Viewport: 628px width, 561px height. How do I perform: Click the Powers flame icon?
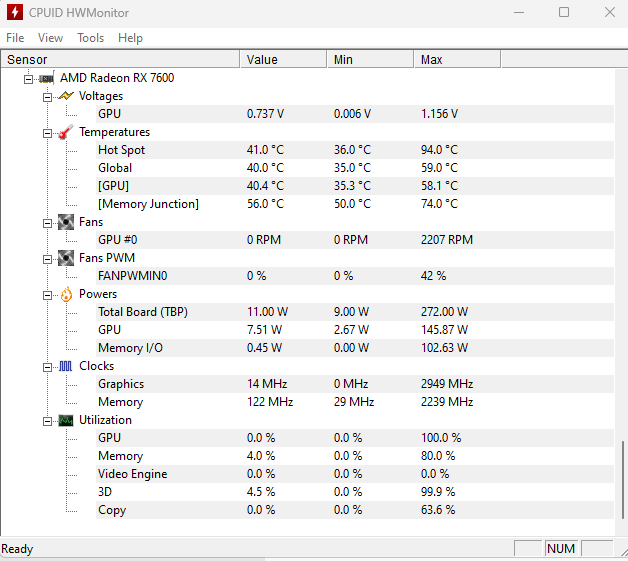coord(66,294)
